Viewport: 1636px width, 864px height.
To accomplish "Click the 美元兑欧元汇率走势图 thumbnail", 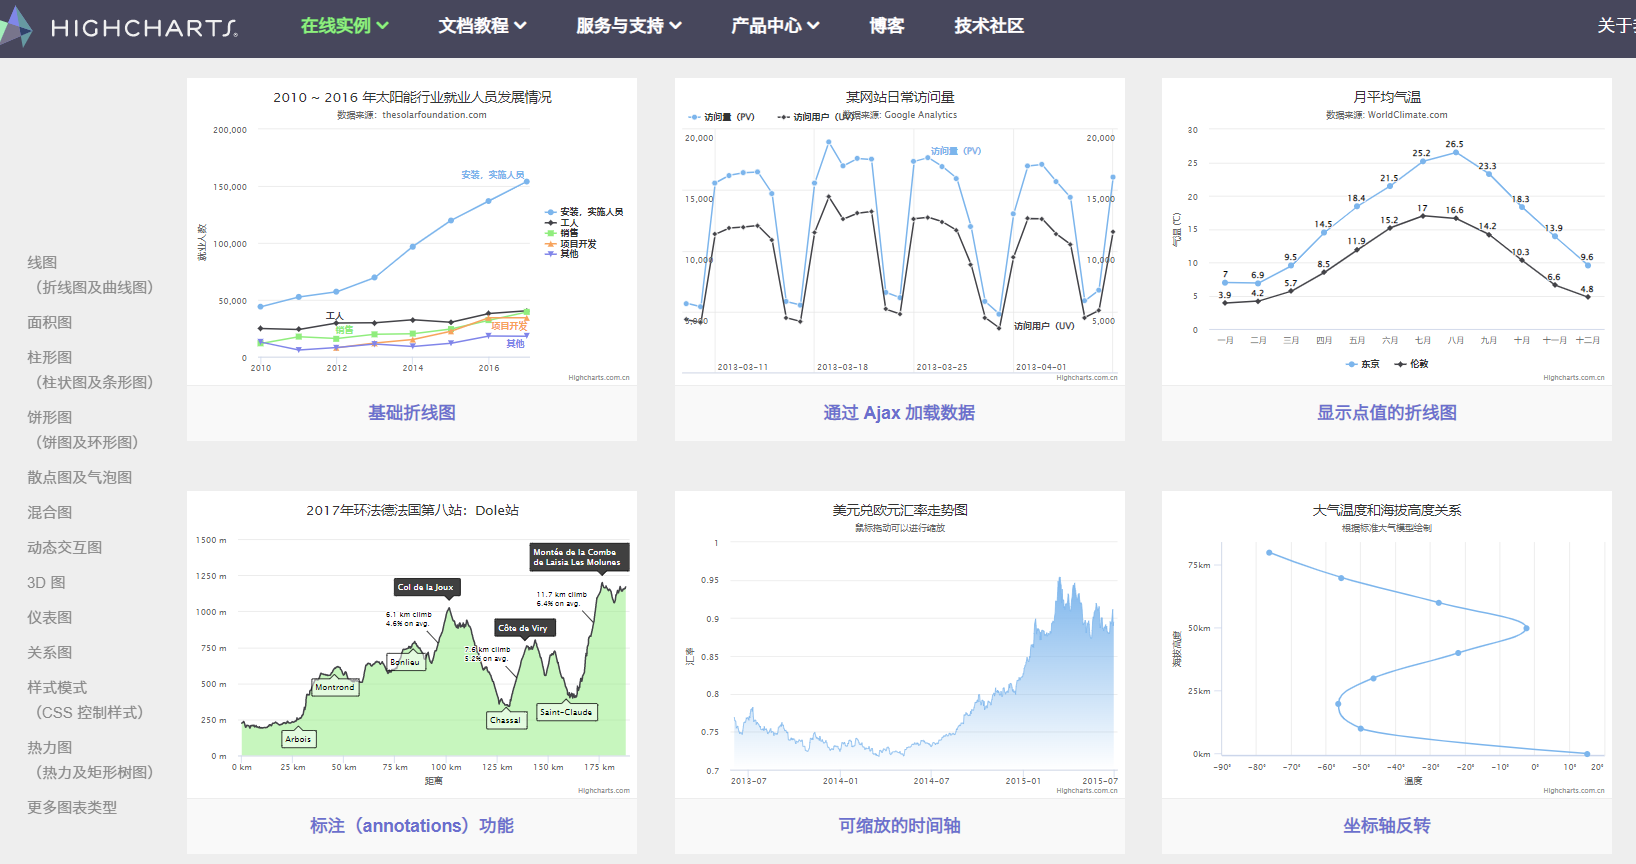I will pyautogui.click(x=899, y=645).
